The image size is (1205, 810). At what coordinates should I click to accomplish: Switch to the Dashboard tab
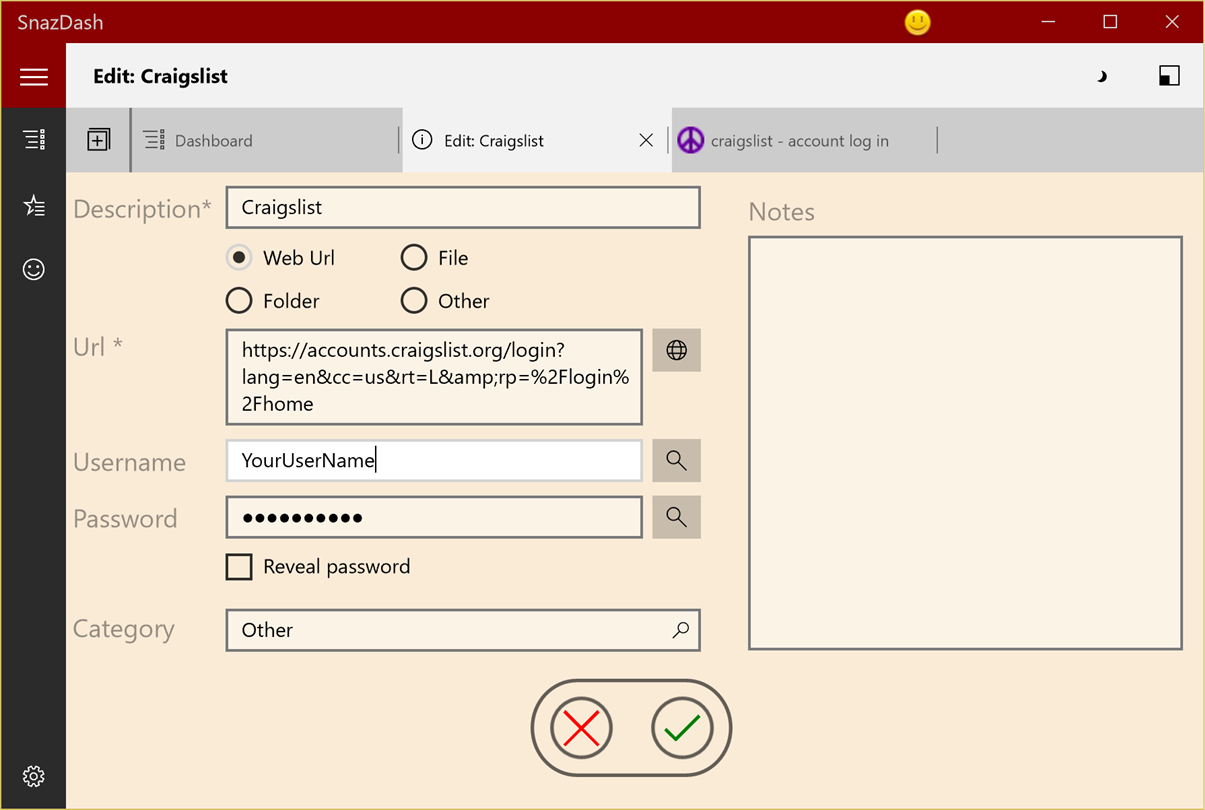point(265,140)
